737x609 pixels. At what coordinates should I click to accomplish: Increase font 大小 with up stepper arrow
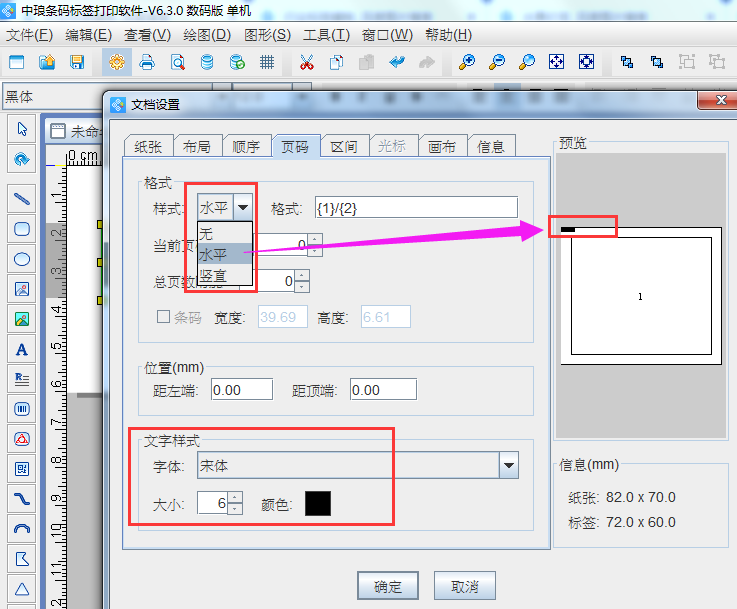pos(235,498)
